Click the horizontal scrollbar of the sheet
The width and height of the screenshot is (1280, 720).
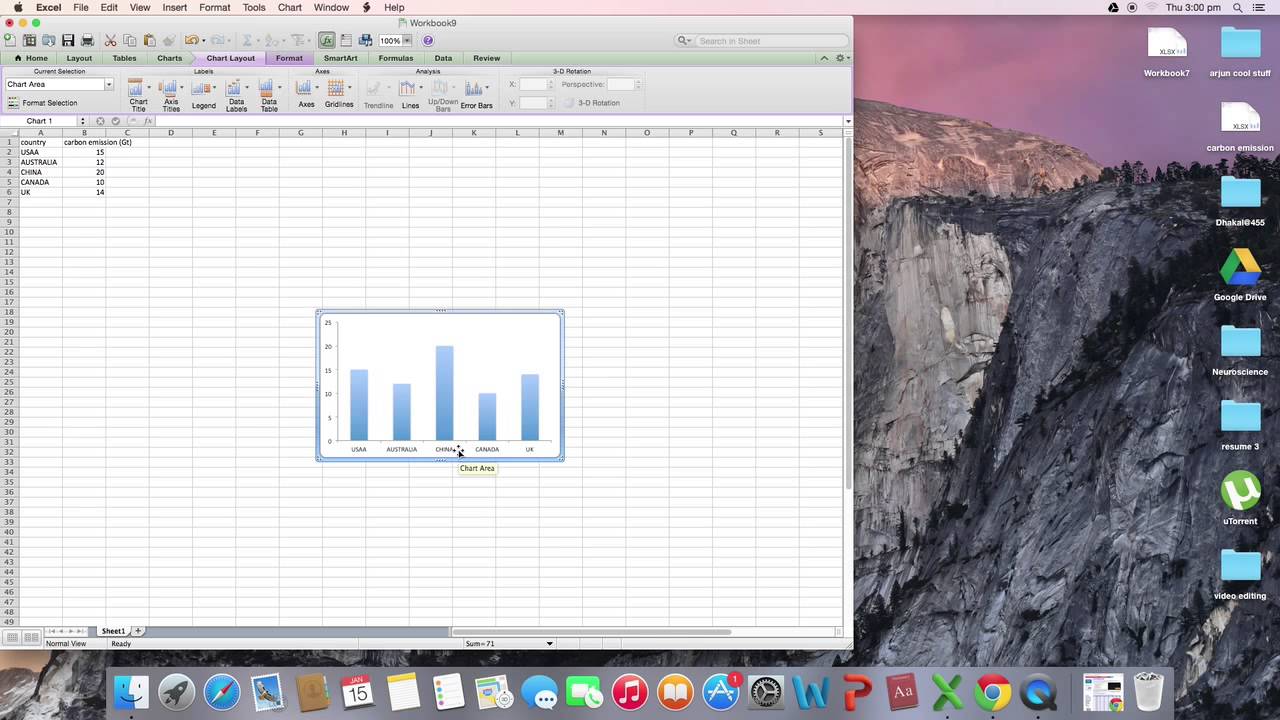coord(592,631)
